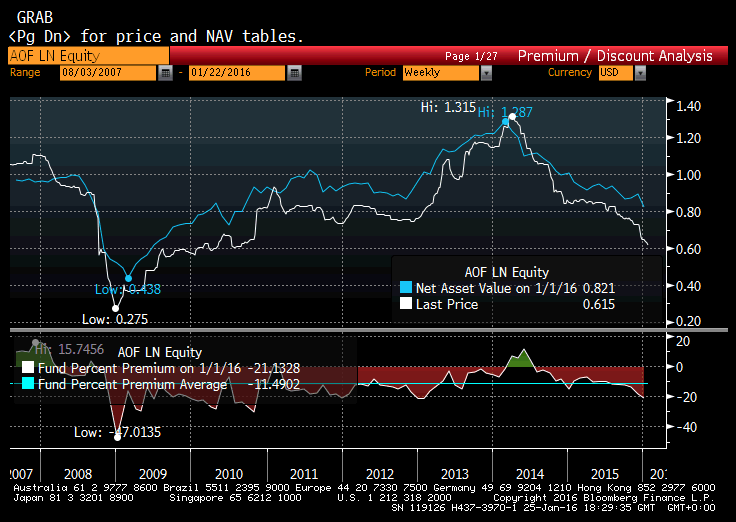Click the 1.00 price axis label
The width and height of the screenshot is (736, 522).
tap(688, 175)
